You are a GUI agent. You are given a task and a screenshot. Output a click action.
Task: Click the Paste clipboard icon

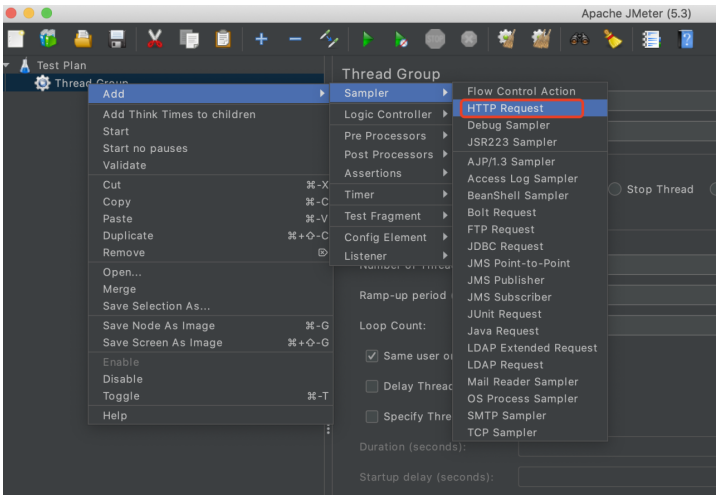point(223,39)
